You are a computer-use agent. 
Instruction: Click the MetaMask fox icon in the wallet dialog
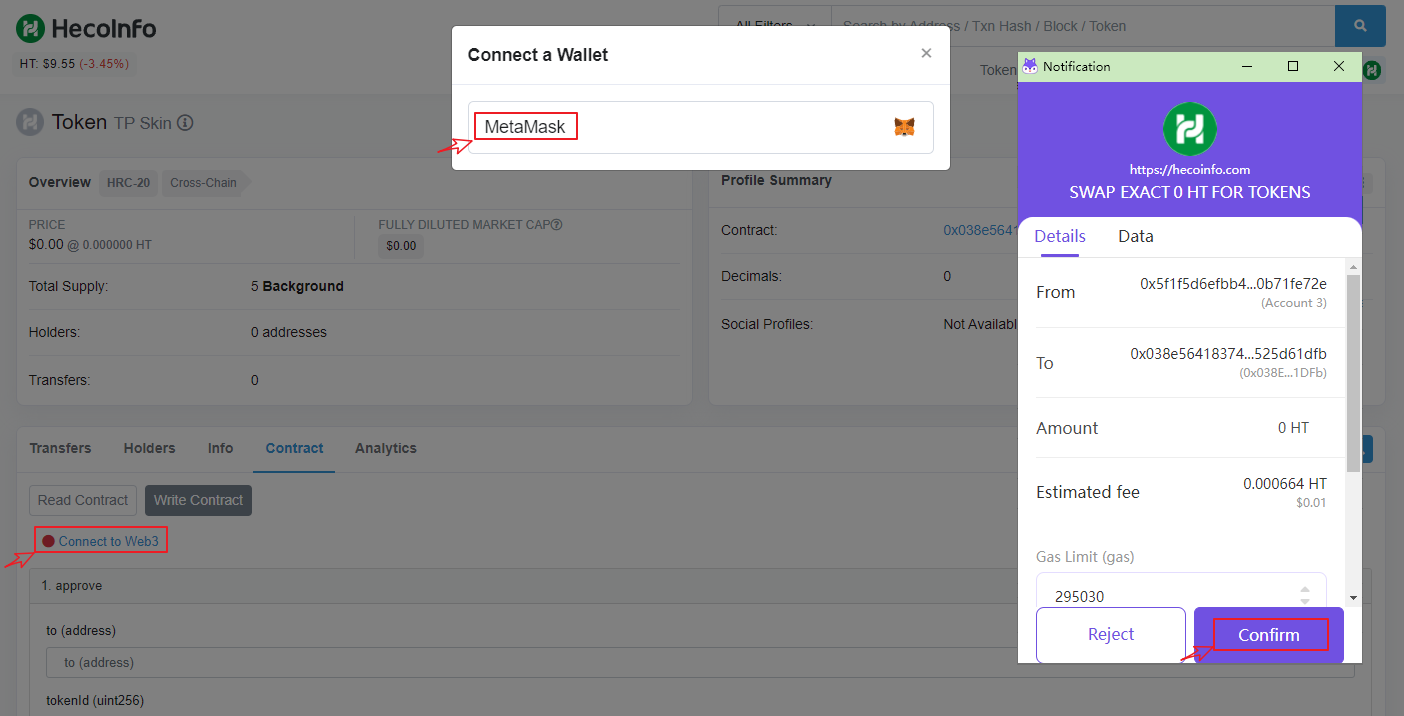904,127
